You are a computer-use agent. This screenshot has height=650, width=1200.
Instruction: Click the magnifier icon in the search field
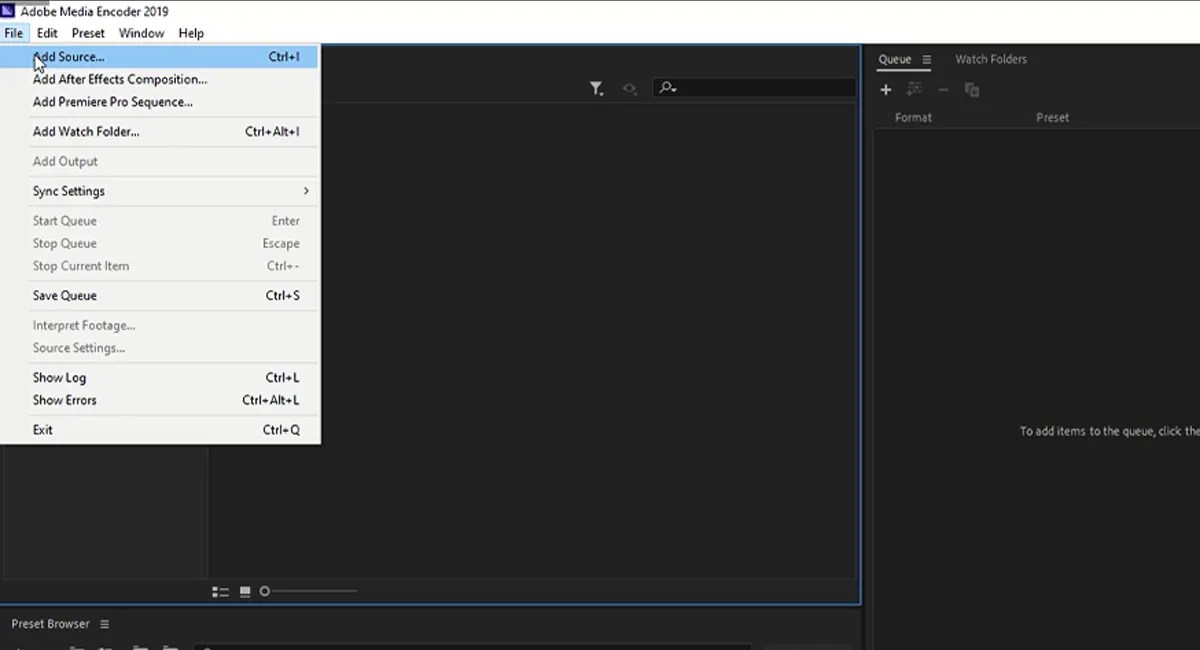665,87
